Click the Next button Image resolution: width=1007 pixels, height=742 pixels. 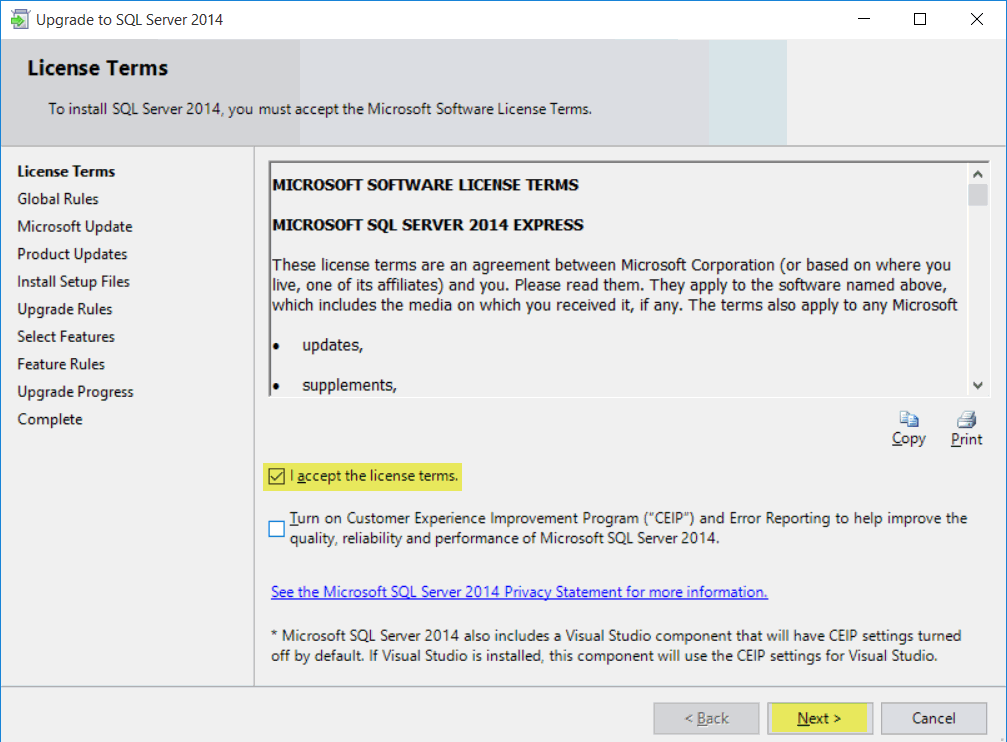[819, 718]
